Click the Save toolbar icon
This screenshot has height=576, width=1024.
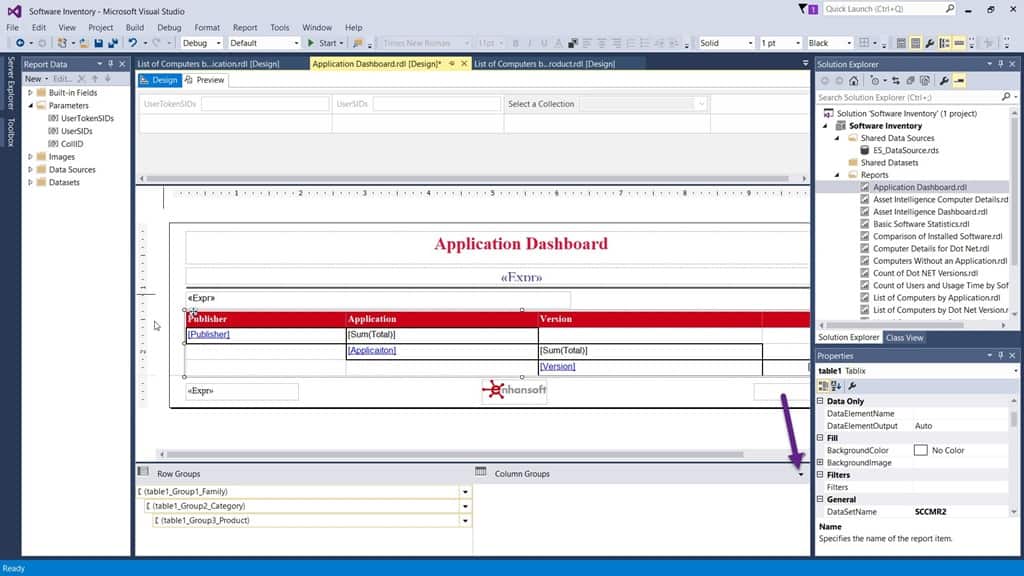[100, 44]
